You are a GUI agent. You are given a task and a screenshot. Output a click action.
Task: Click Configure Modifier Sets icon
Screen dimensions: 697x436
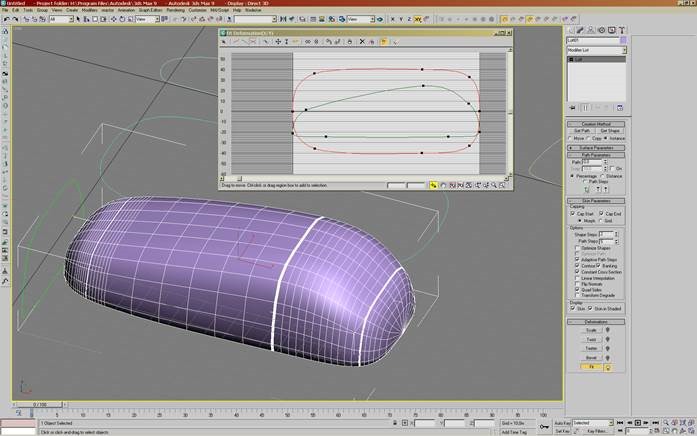(x=621, y=106)
